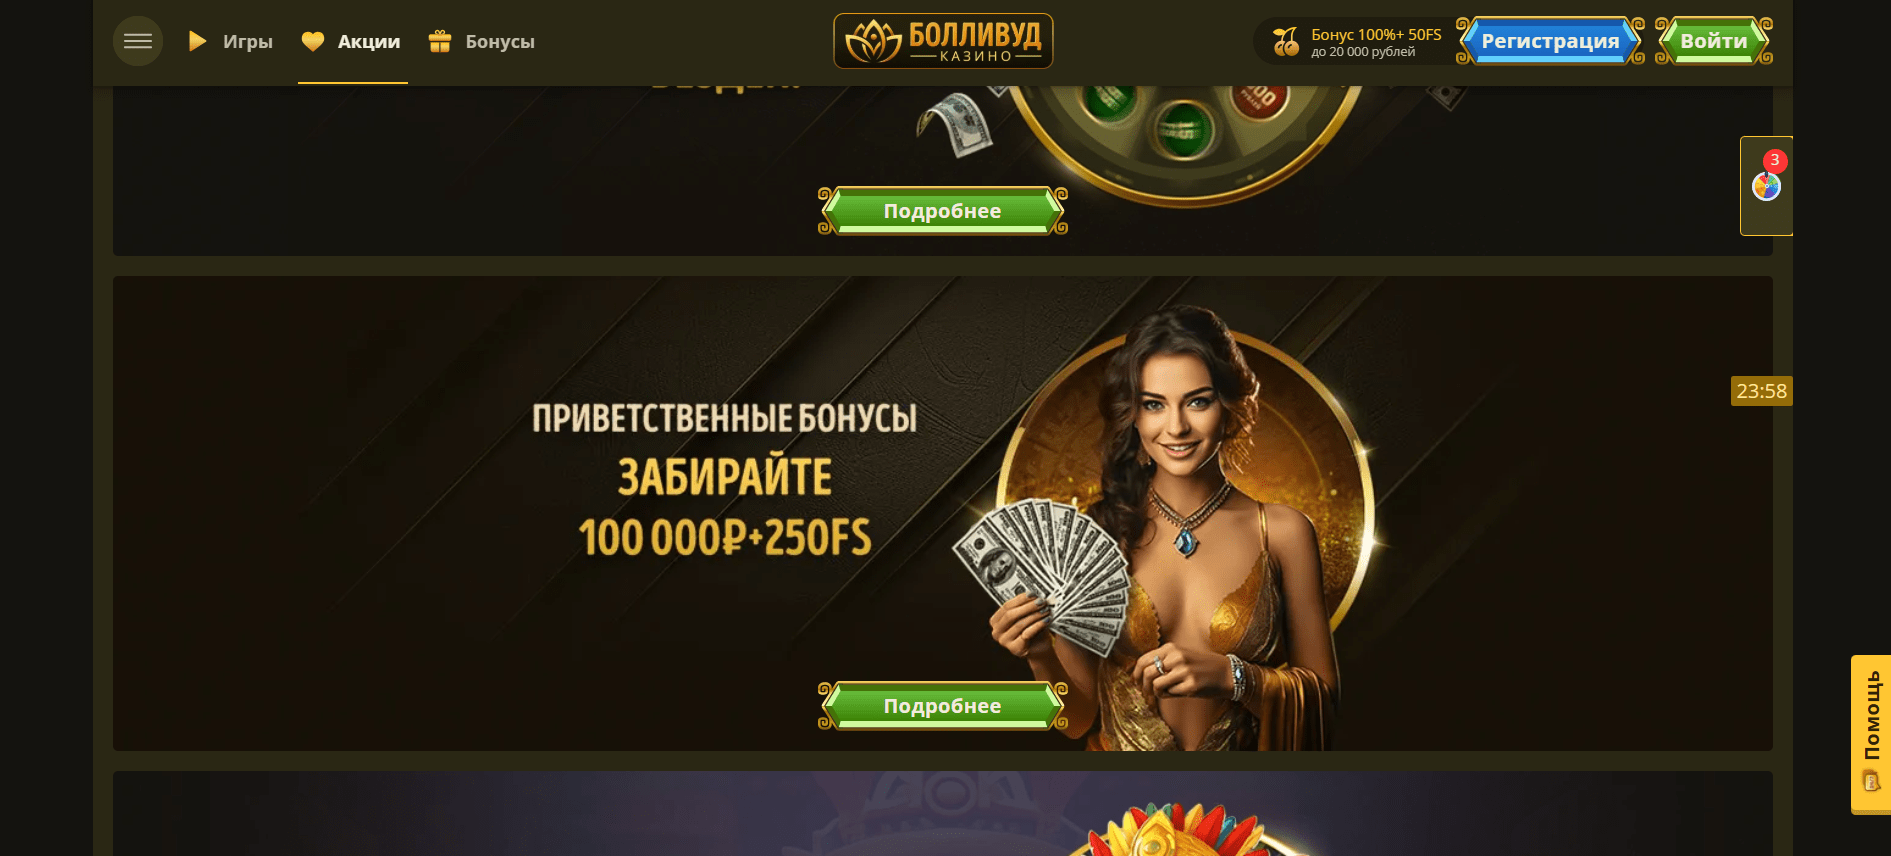Click the cherry bonus icon
Screen dimensions: 1891x856
tap(1285, 41)
